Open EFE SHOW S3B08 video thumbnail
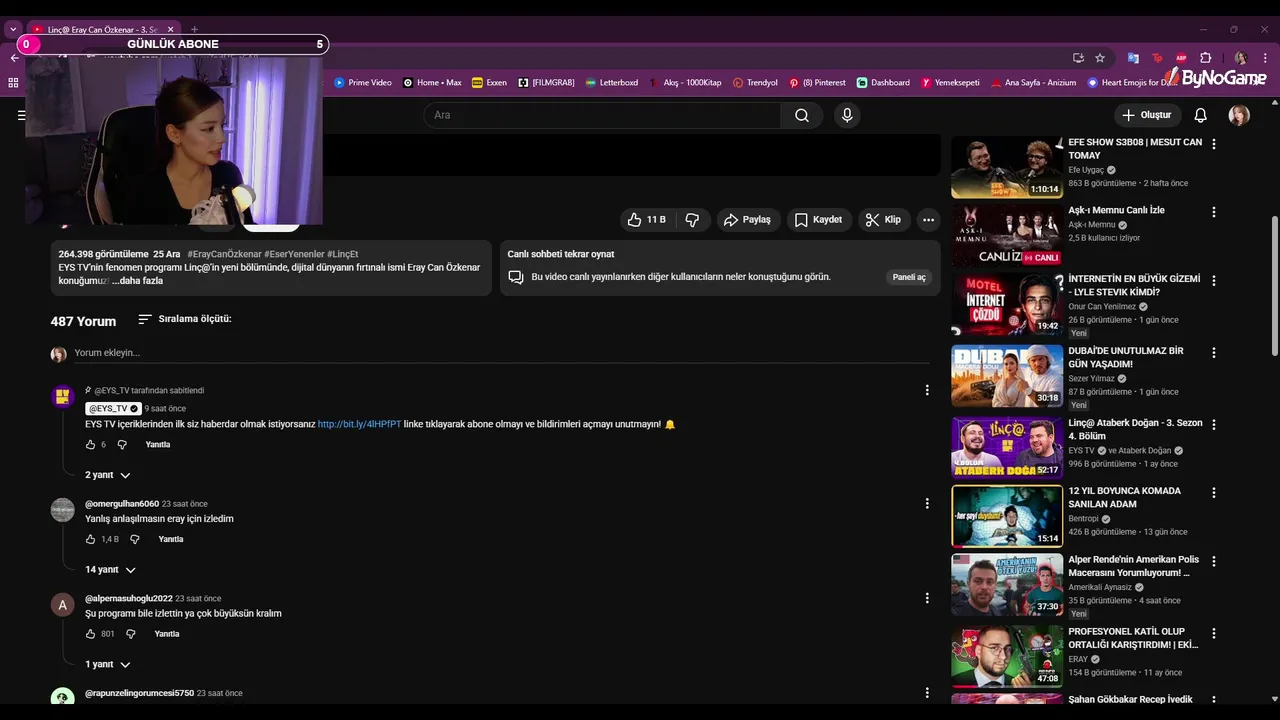 pyautogui.click(x=1007, y=168)
